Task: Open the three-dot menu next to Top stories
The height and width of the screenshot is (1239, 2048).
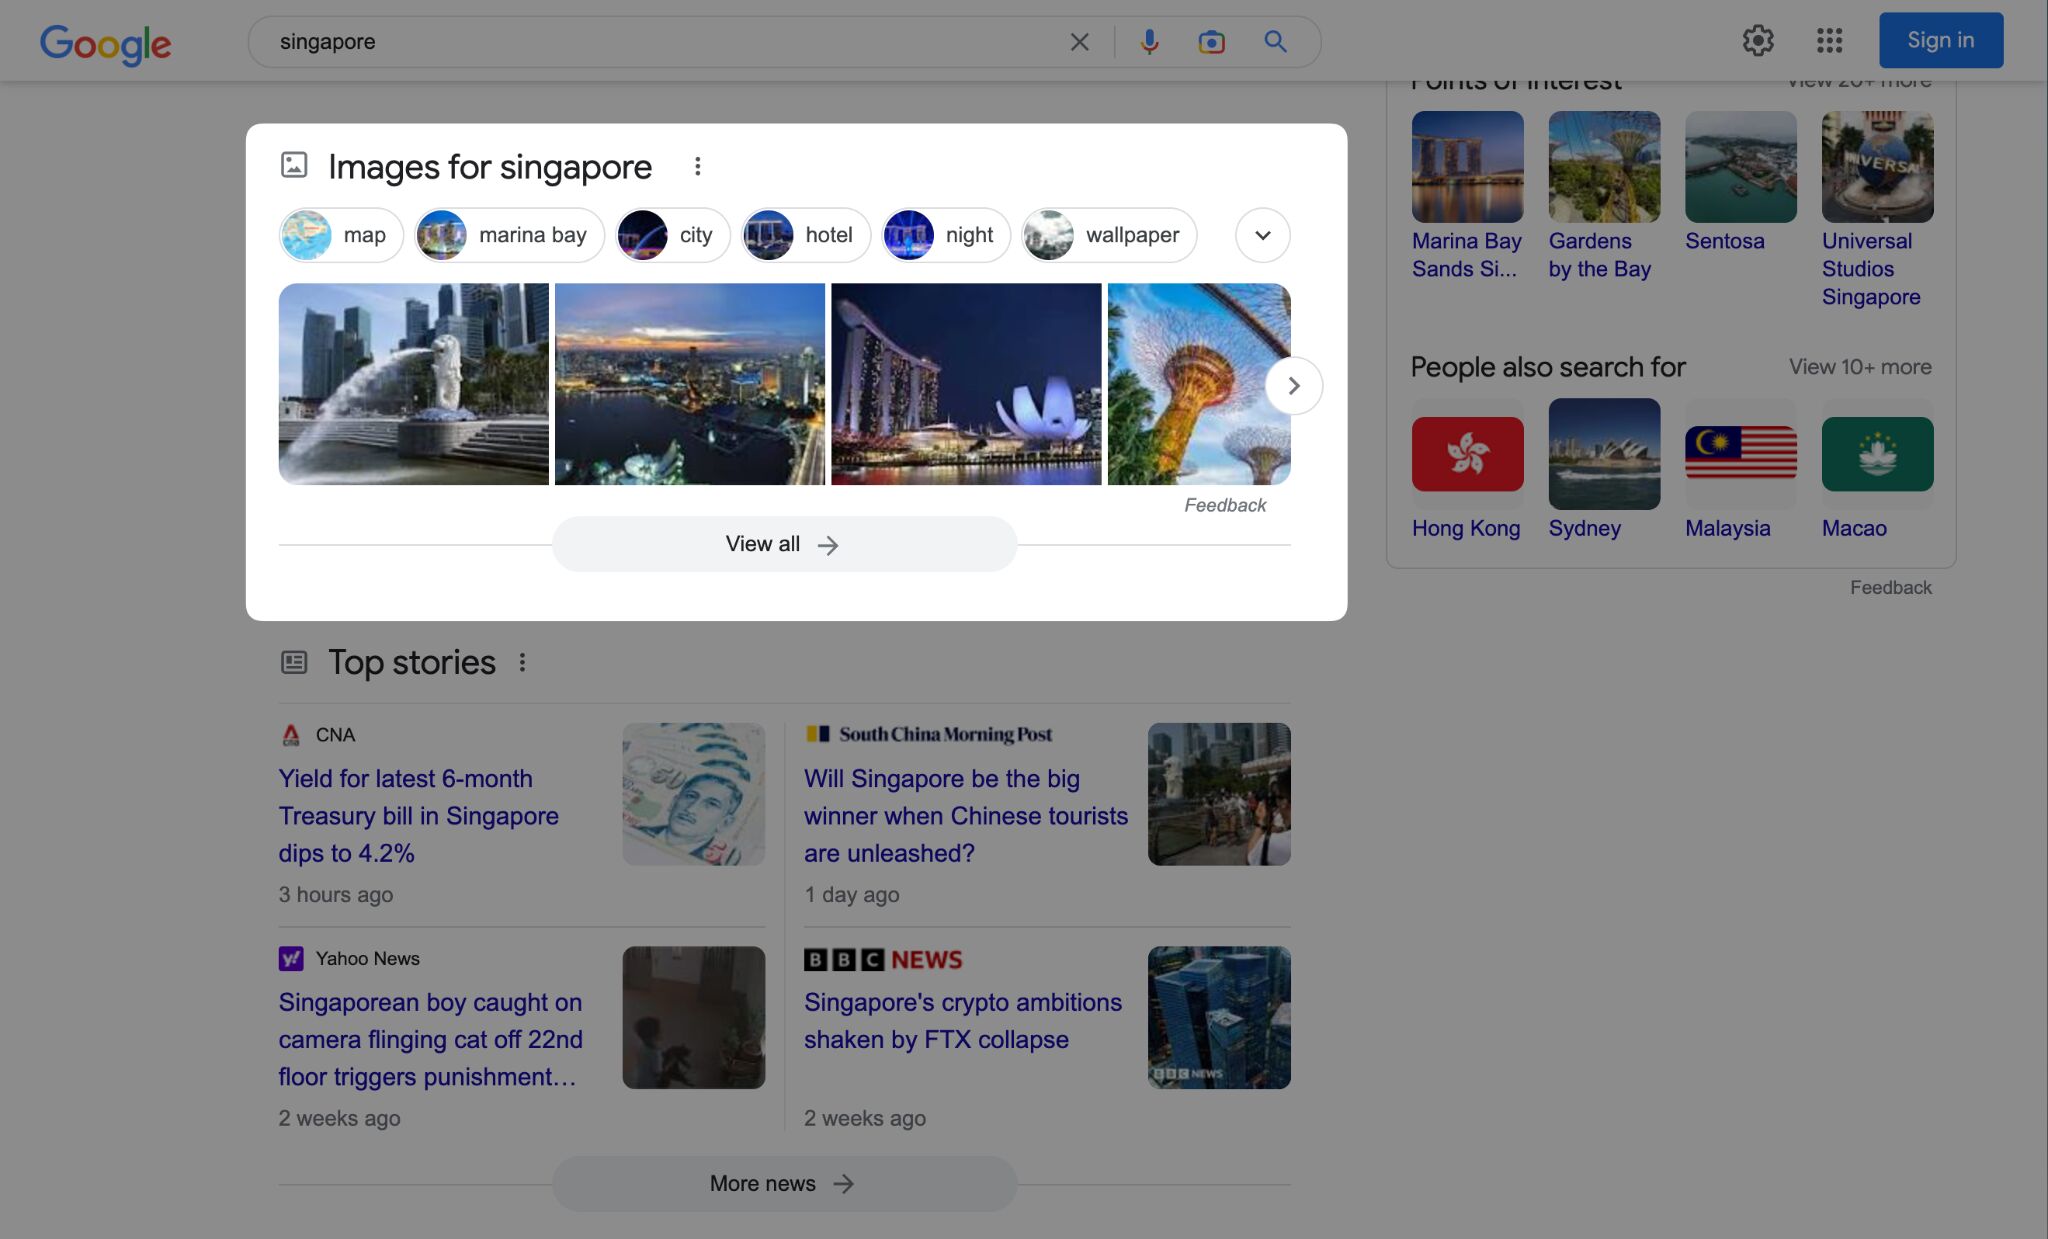Action: click(x=523, y=662)
